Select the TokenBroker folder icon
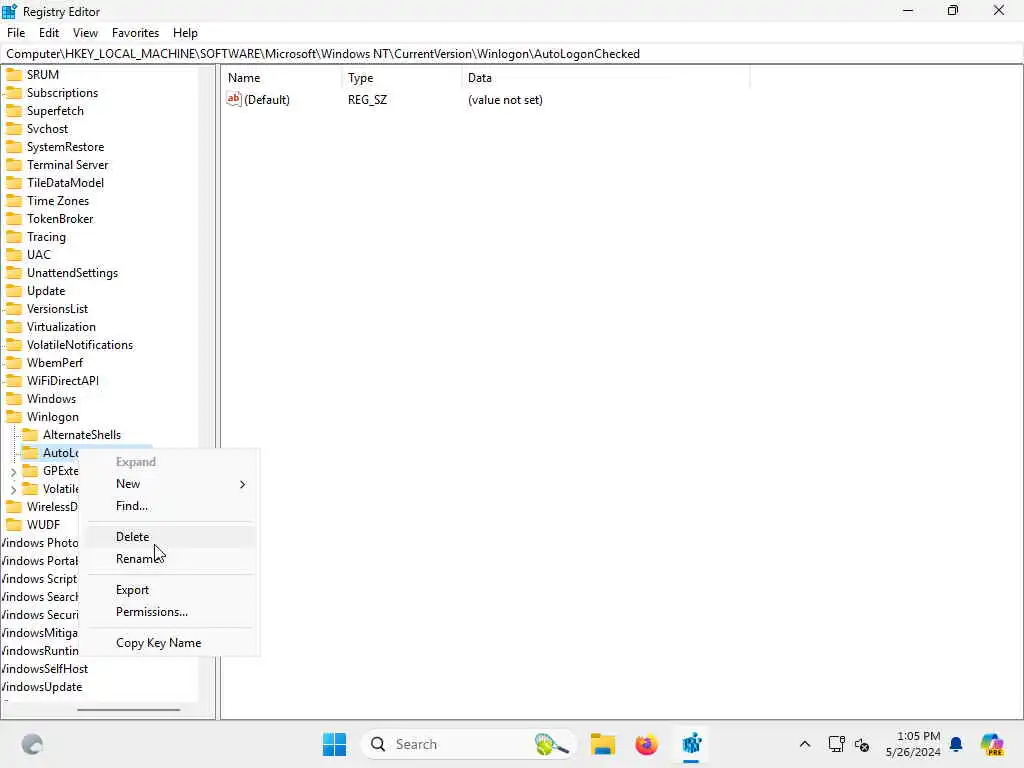Viewport: 1024px width, 768px height. pos(14,219)
